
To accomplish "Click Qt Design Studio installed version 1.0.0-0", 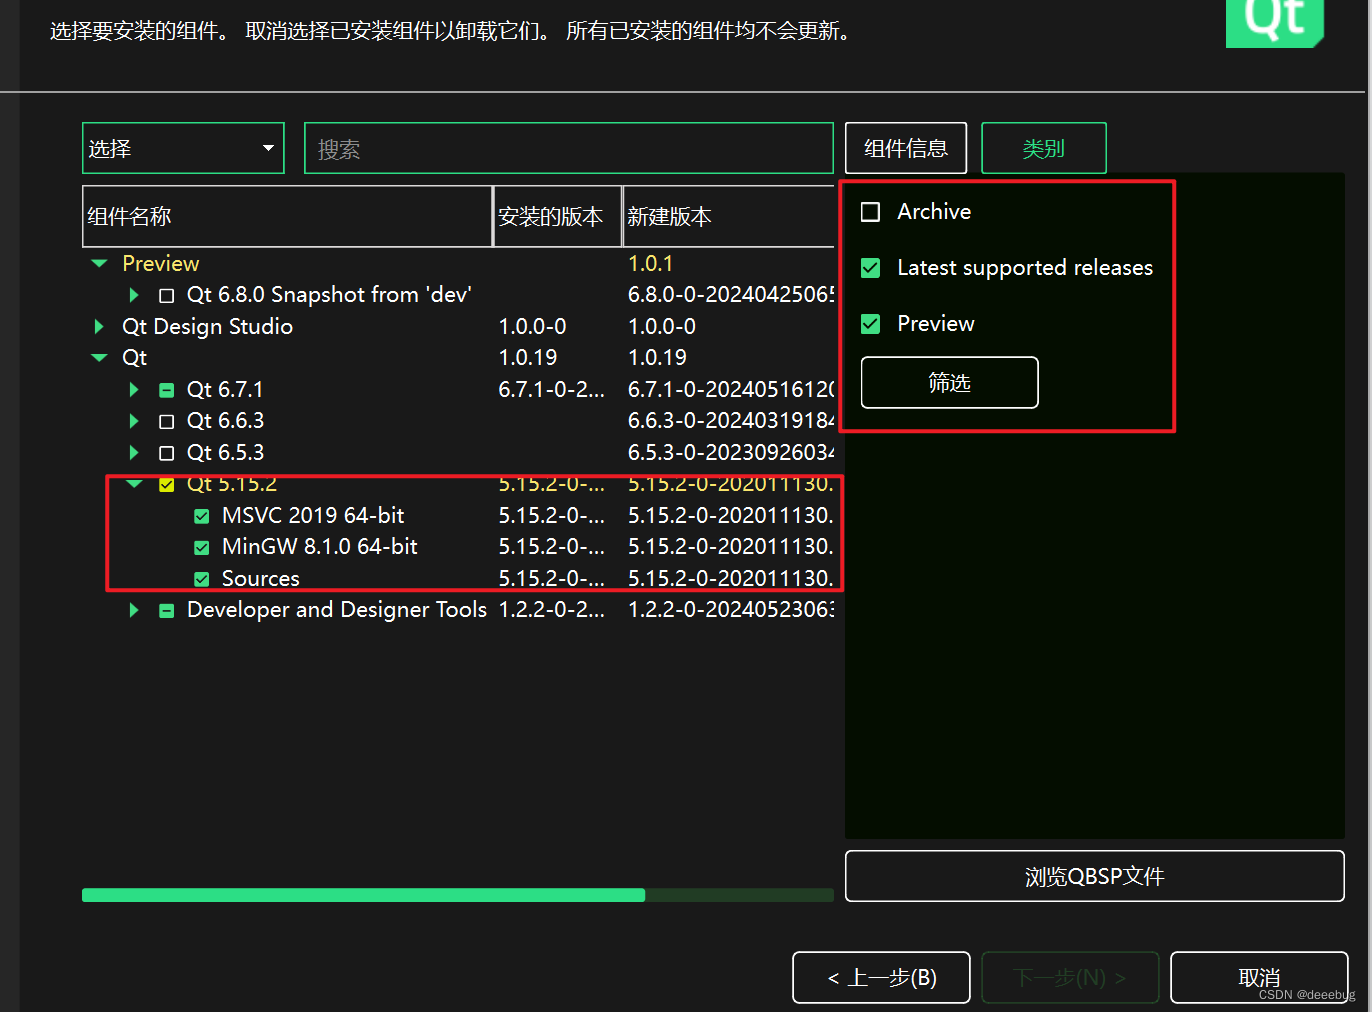I will click(532, 327).
